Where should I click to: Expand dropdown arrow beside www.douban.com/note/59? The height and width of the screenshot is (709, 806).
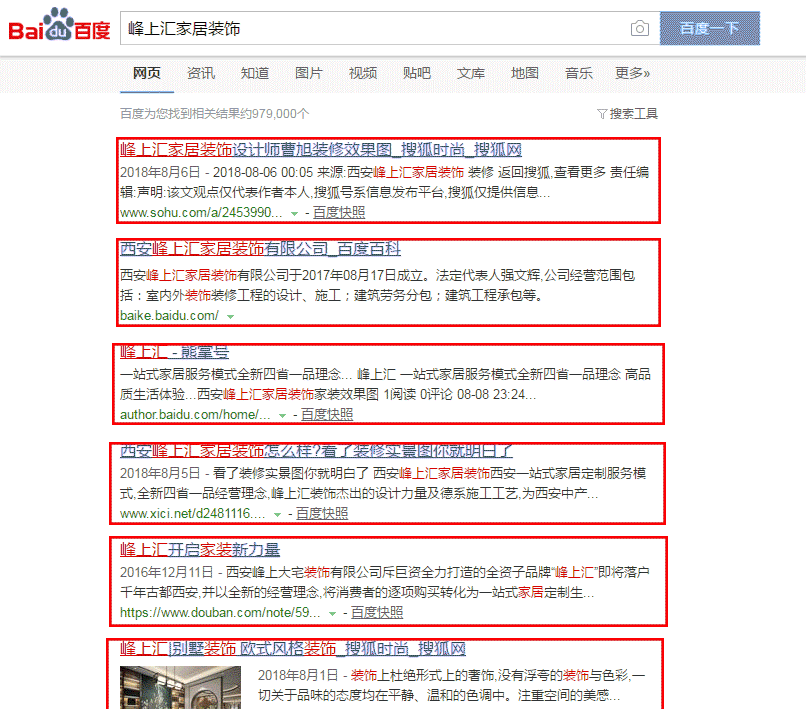(333, 614)
